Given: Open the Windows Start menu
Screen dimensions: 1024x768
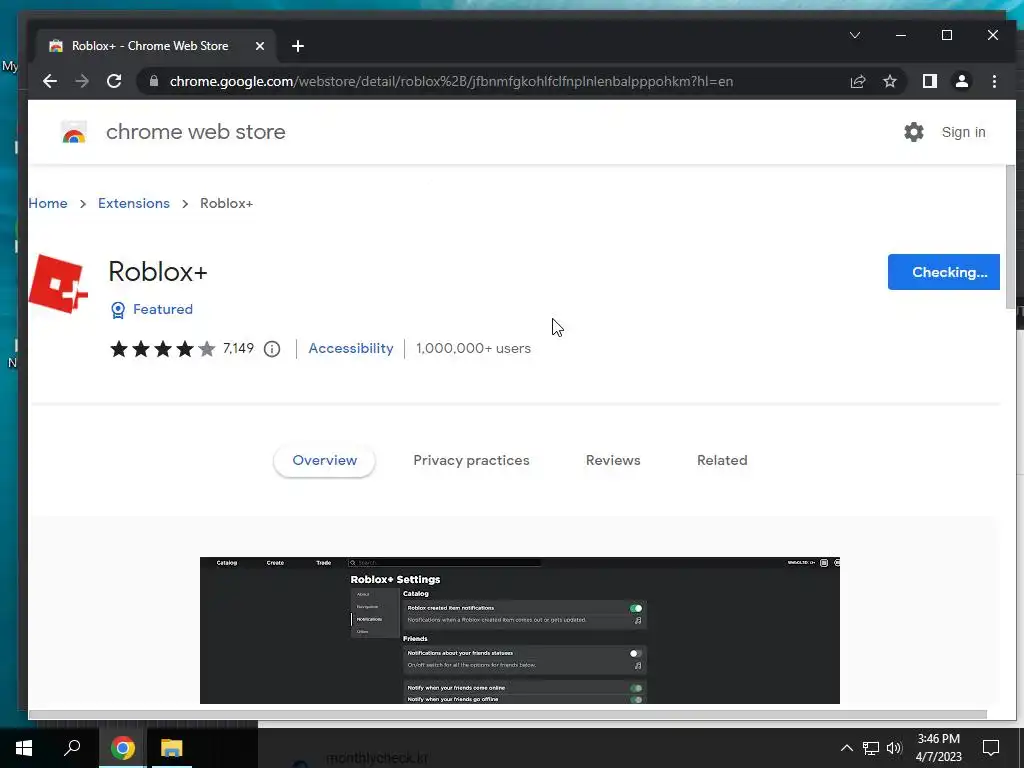Looking at the screenshot, I should click(x=24, y=748).
